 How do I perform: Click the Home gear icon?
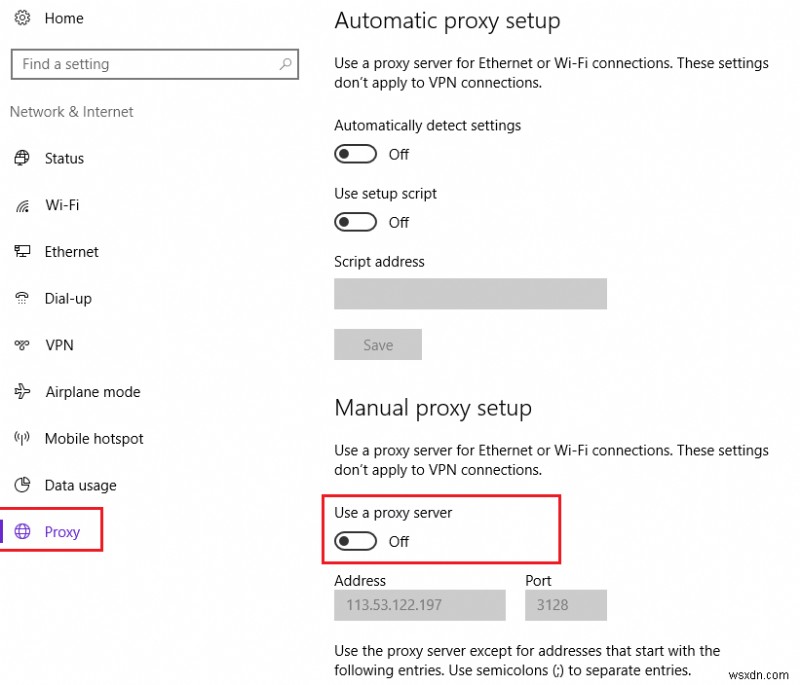pos(22,18)
